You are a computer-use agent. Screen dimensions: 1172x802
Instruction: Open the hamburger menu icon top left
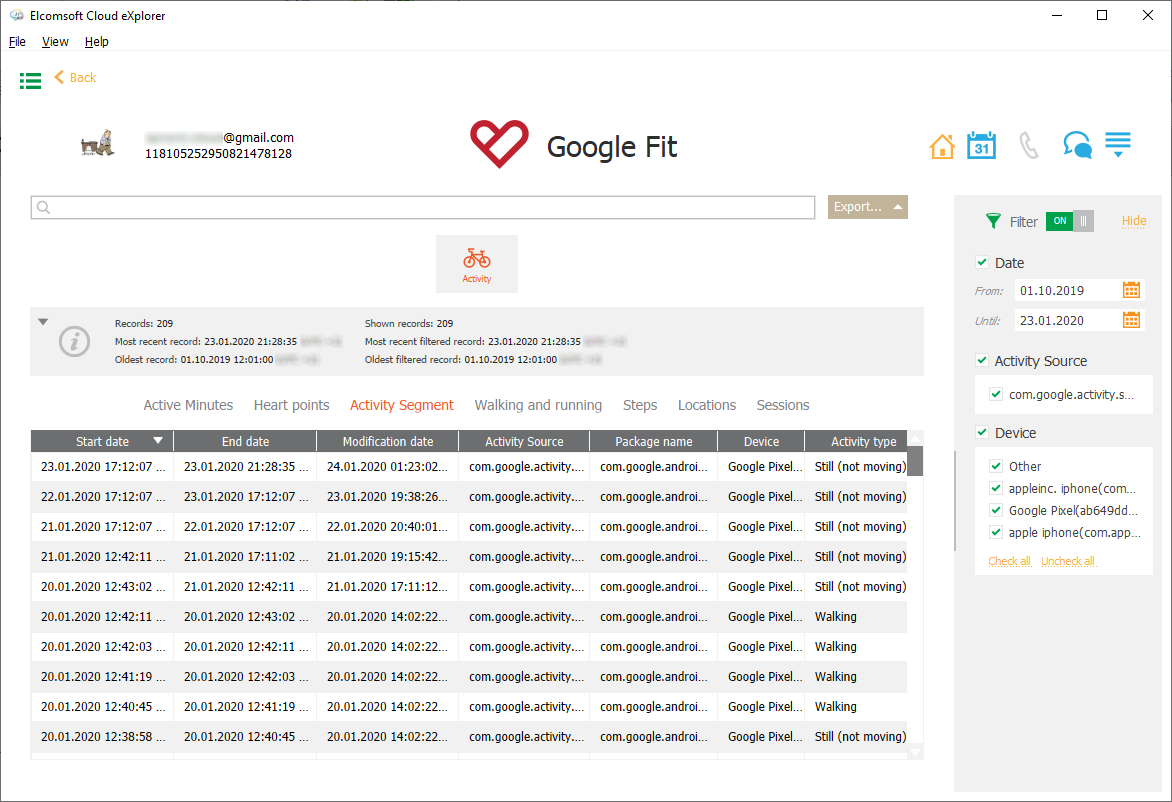tap(30, 81)
